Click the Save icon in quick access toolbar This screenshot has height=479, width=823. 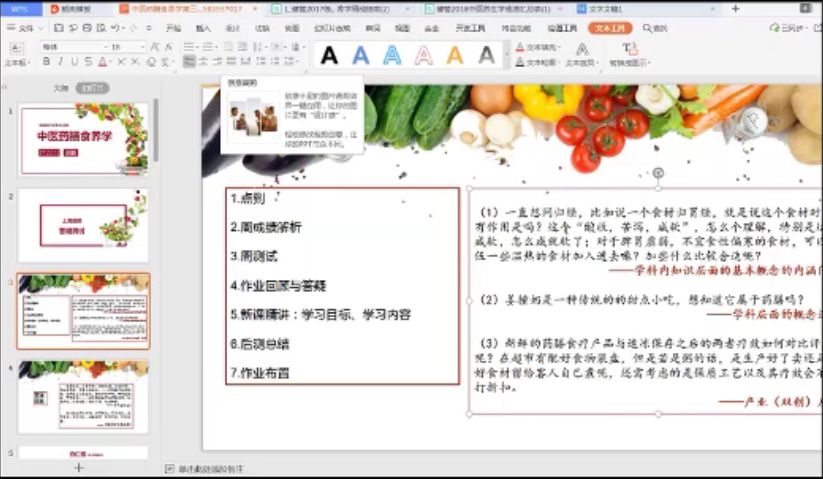59,28
